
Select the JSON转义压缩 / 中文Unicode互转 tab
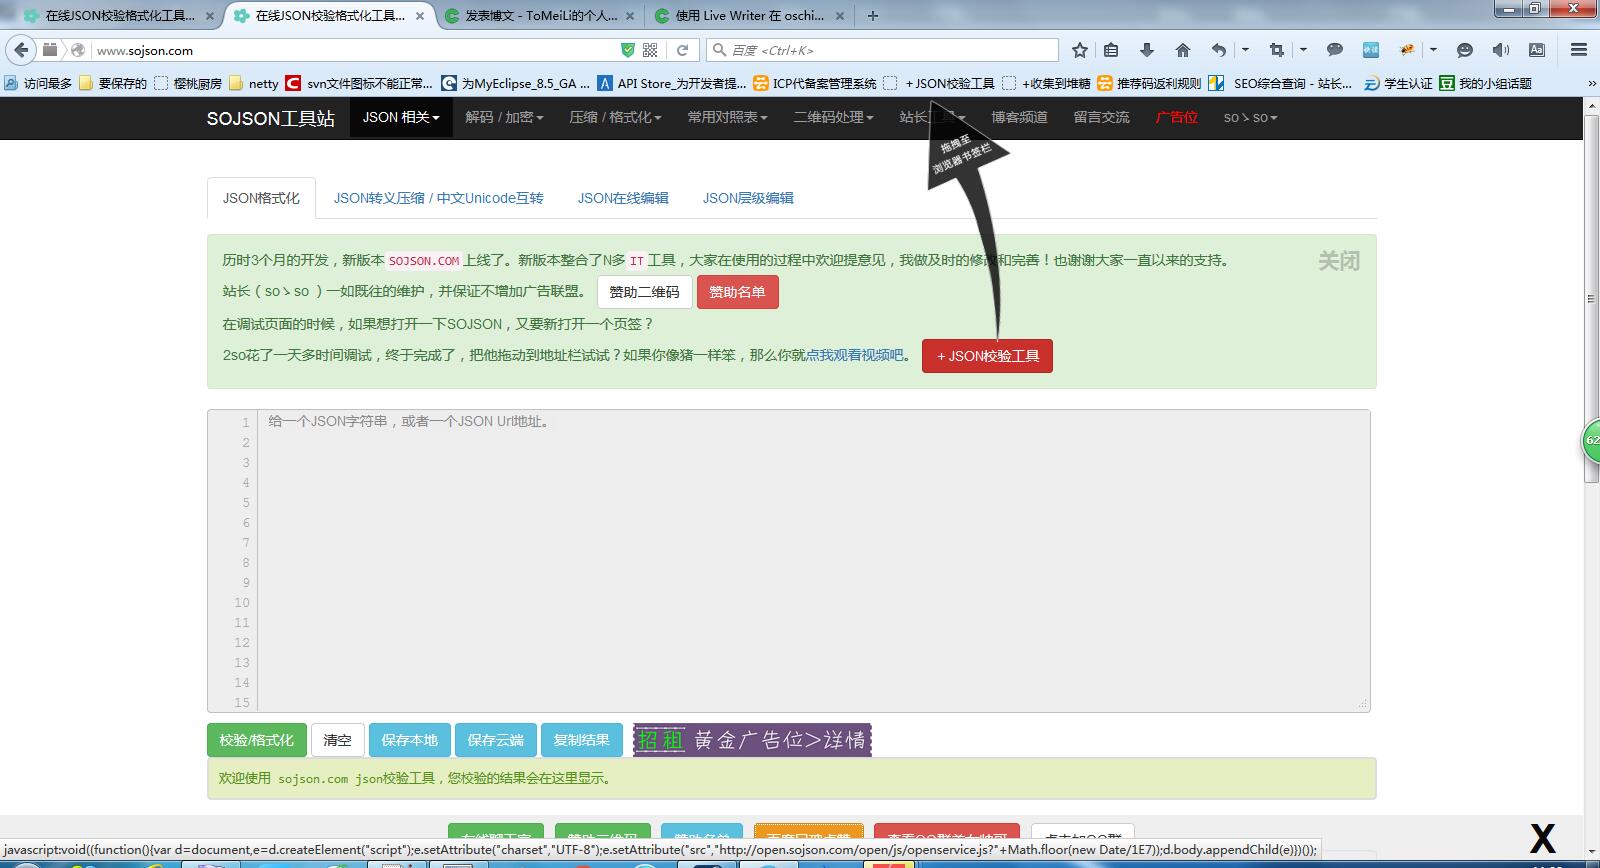[439, 198]
